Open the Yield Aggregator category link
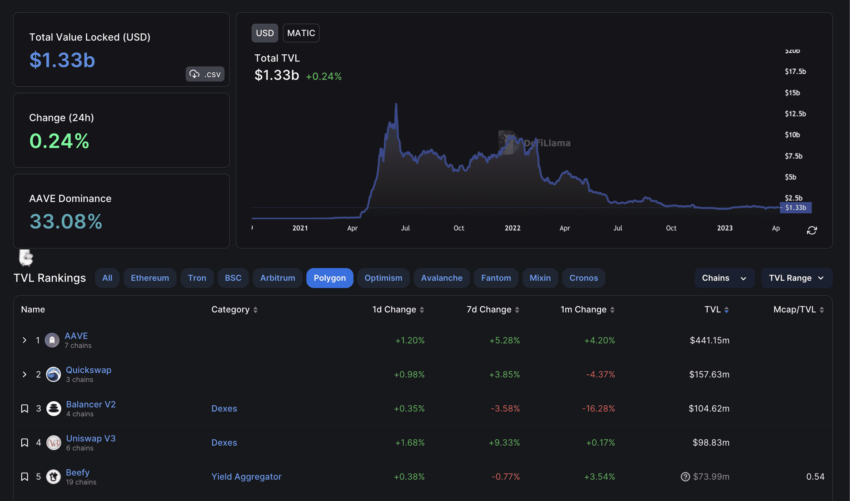This screenshot has height=501, width=850. (x=246, y=477)
